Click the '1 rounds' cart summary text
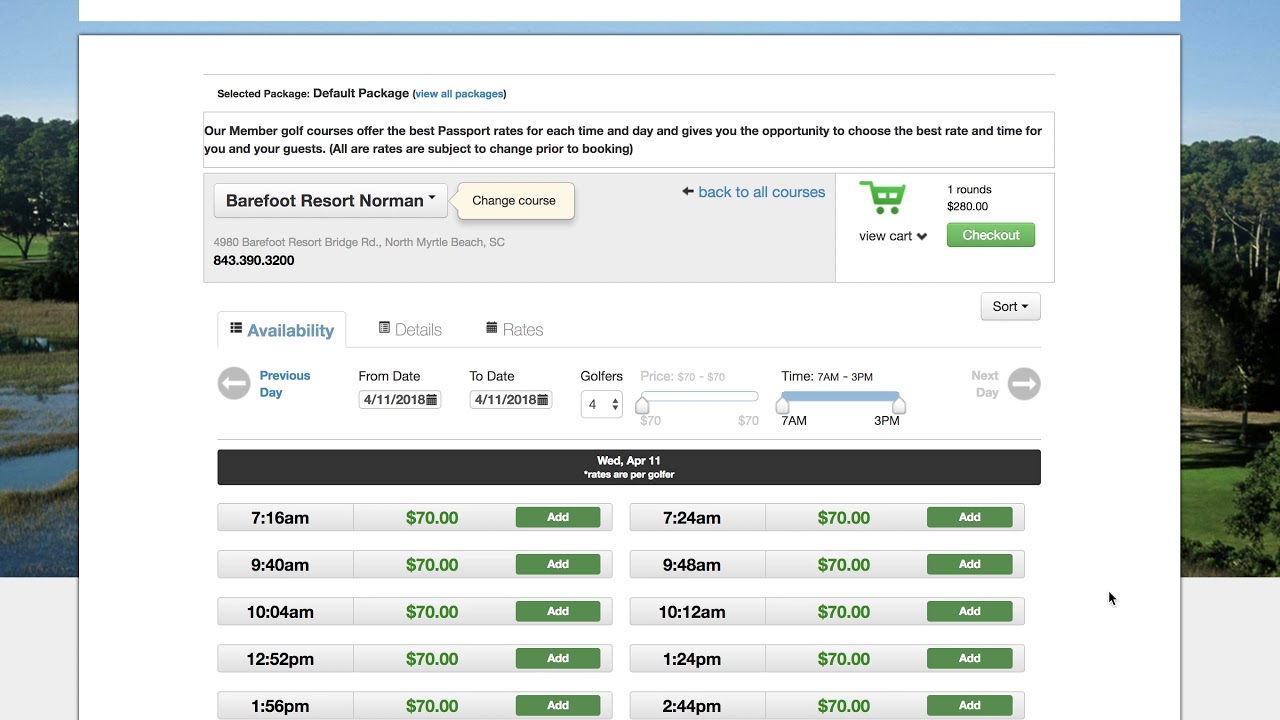The width and height of the screenshot is (1280, 720). pyautogui.click(x=969, y=189)
